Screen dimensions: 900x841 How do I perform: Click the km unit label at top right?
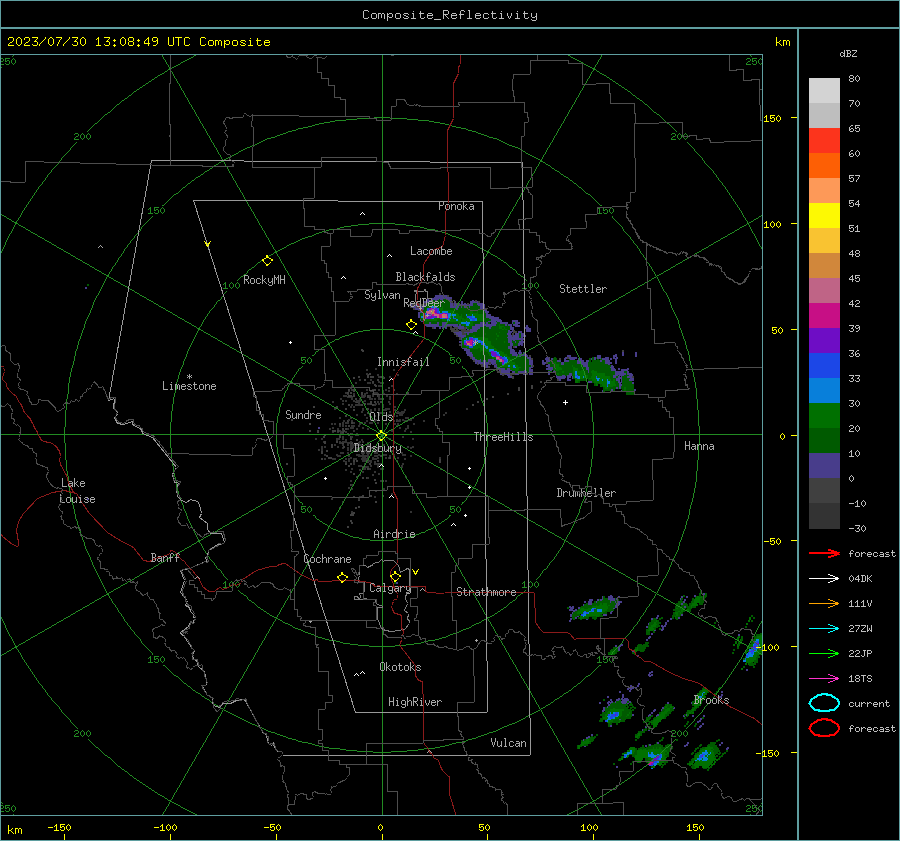pos(782,42)
